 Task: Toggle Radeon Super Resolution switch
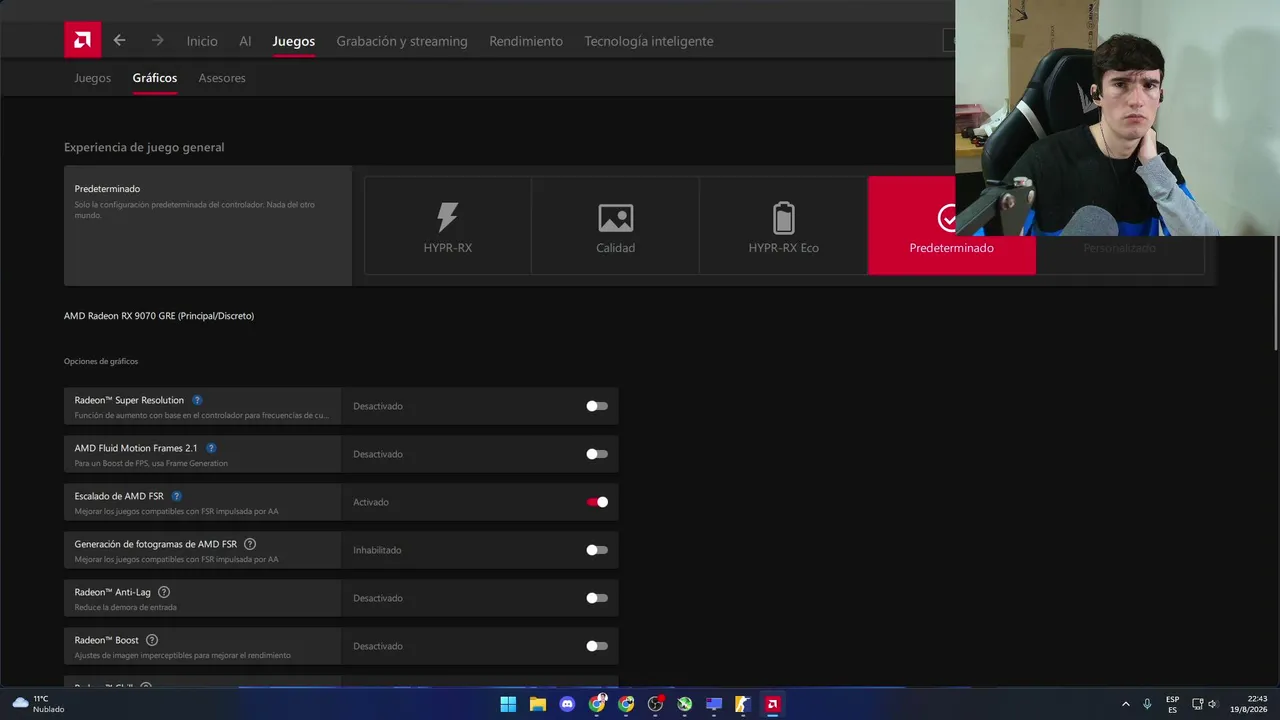point(597,406)
